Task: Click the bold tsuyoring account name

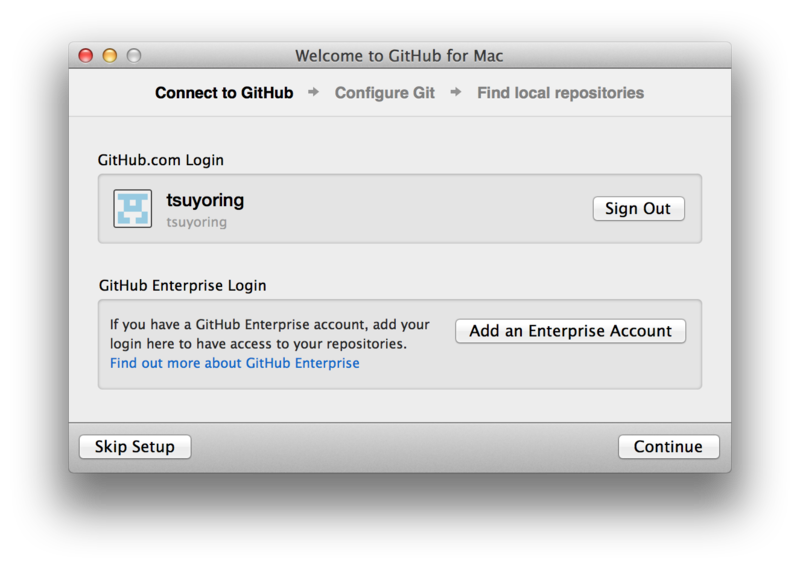Action: point(205,200)
